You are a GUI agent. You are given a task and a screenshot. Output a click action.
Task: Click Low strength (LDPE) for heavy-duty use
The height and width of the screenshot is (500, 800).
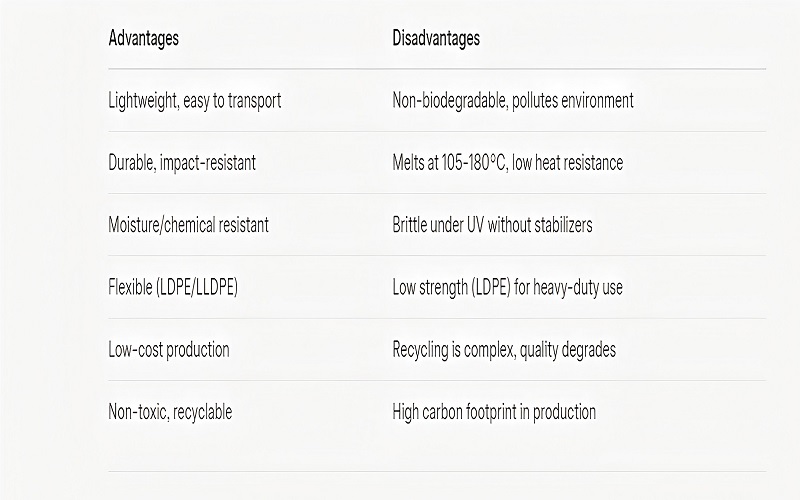(508, 287)
